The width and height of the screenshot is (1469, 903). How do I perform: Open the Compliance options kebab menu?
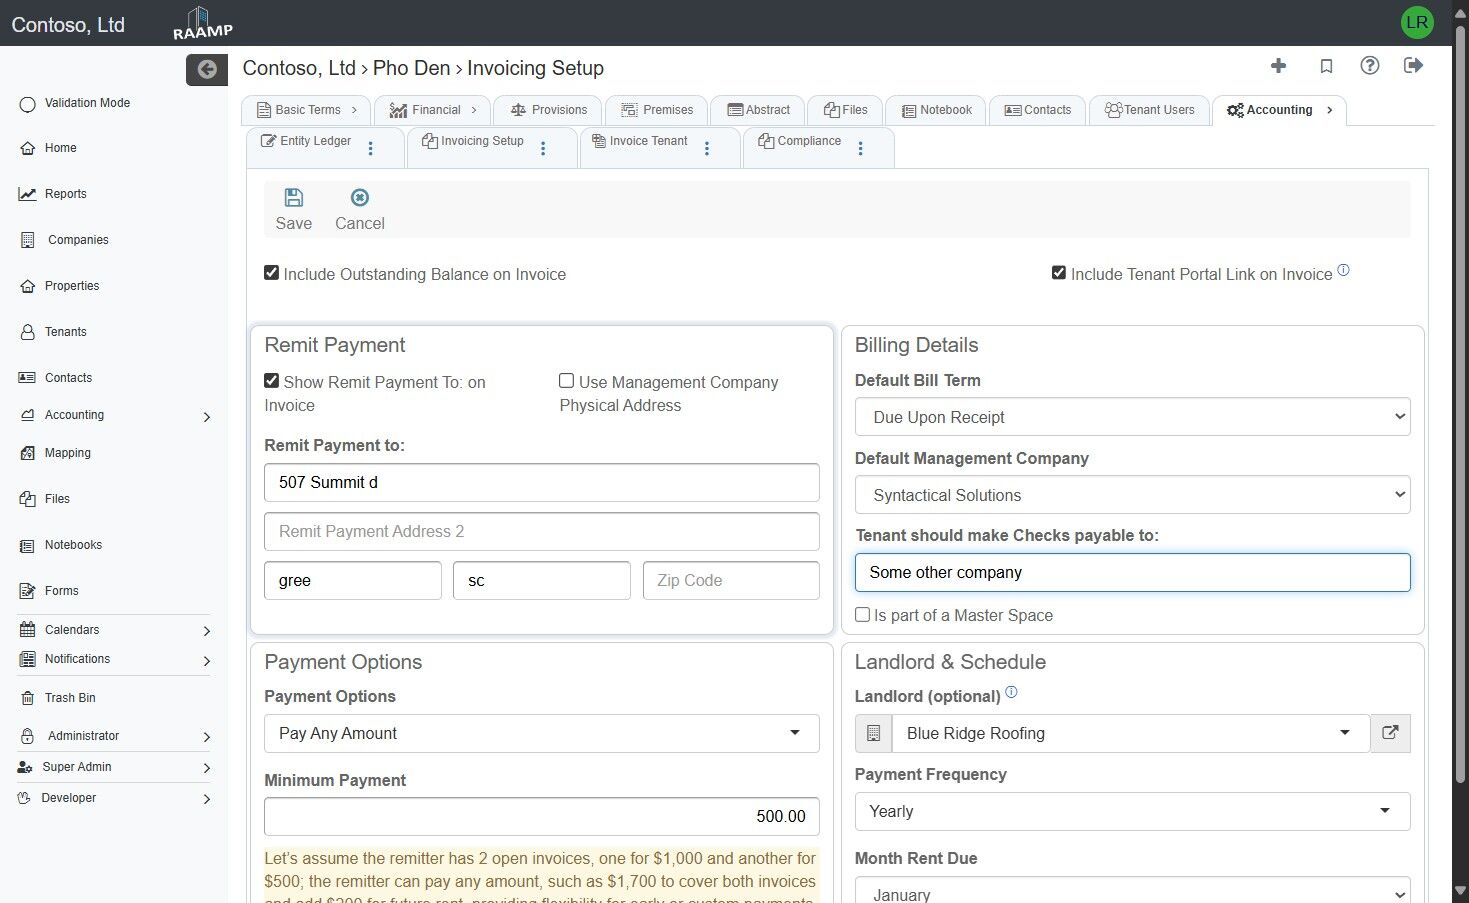tap(860, 149)
